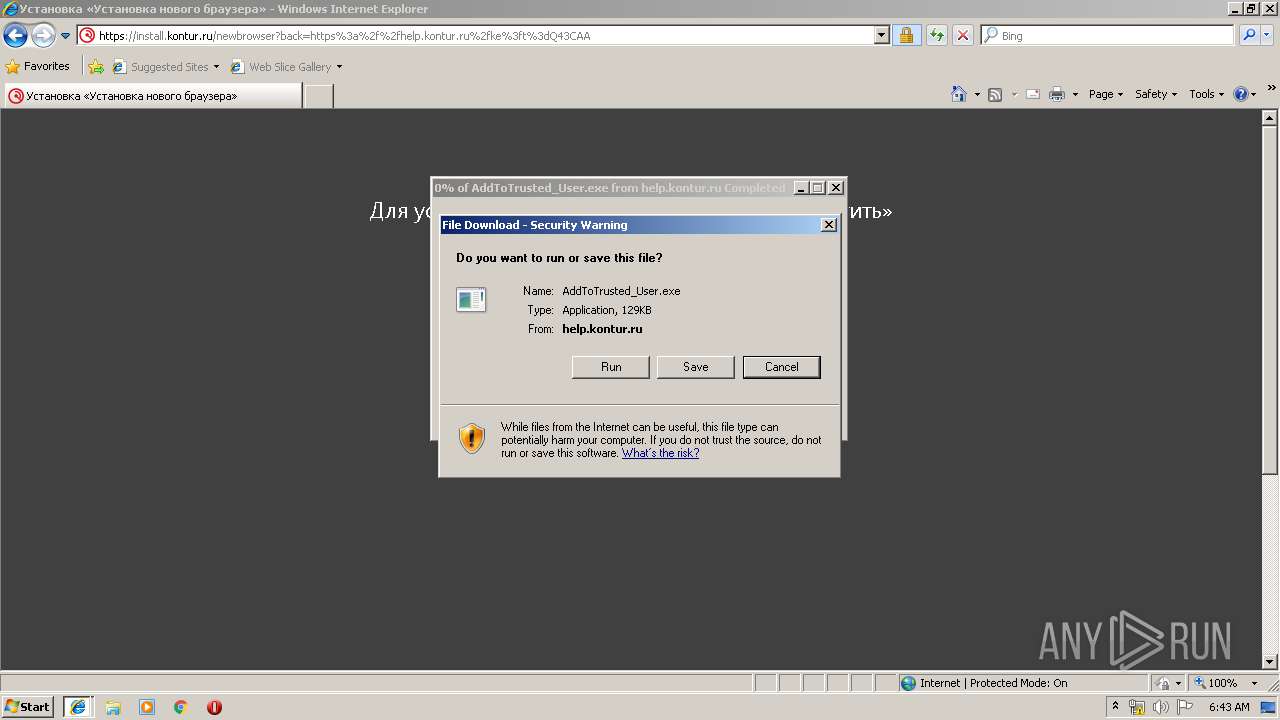Open a new blank tab
1280x720 pixels.
point(318,96)
